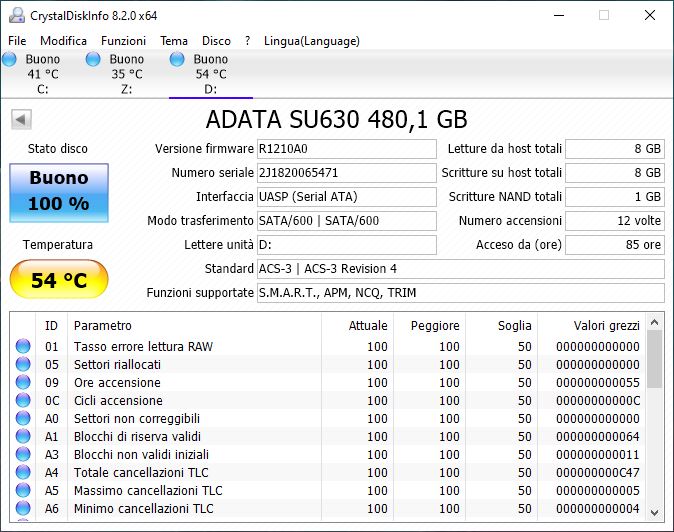674x532 pixels.
Task: Click the Soglia column header
Action: click(501, 326)
